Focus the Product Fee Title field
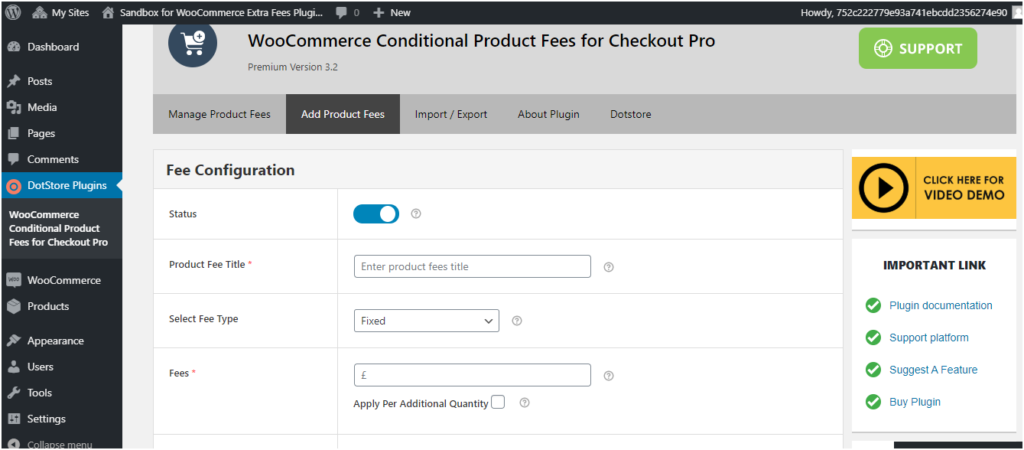The height and width of the screenshot is (450, 1024). 472,266
